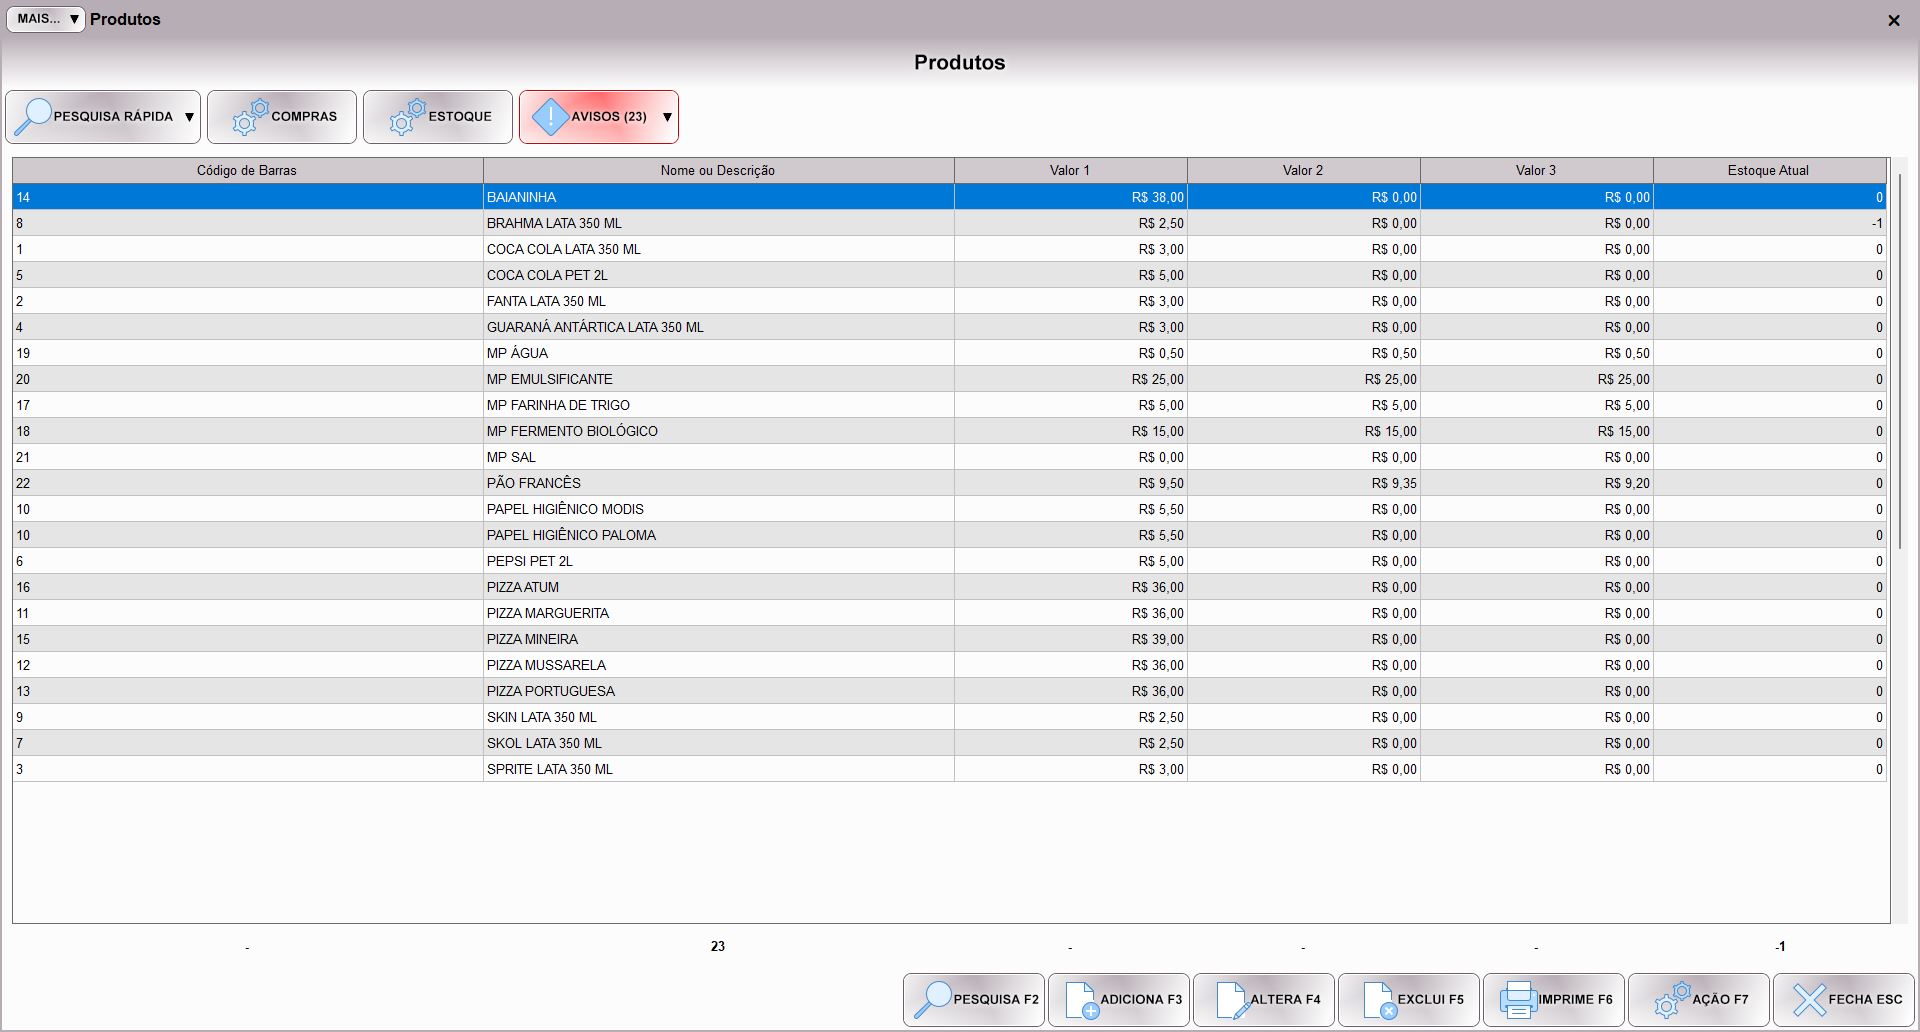Click the vertical scrollbar of the product table

[1898, 360]
